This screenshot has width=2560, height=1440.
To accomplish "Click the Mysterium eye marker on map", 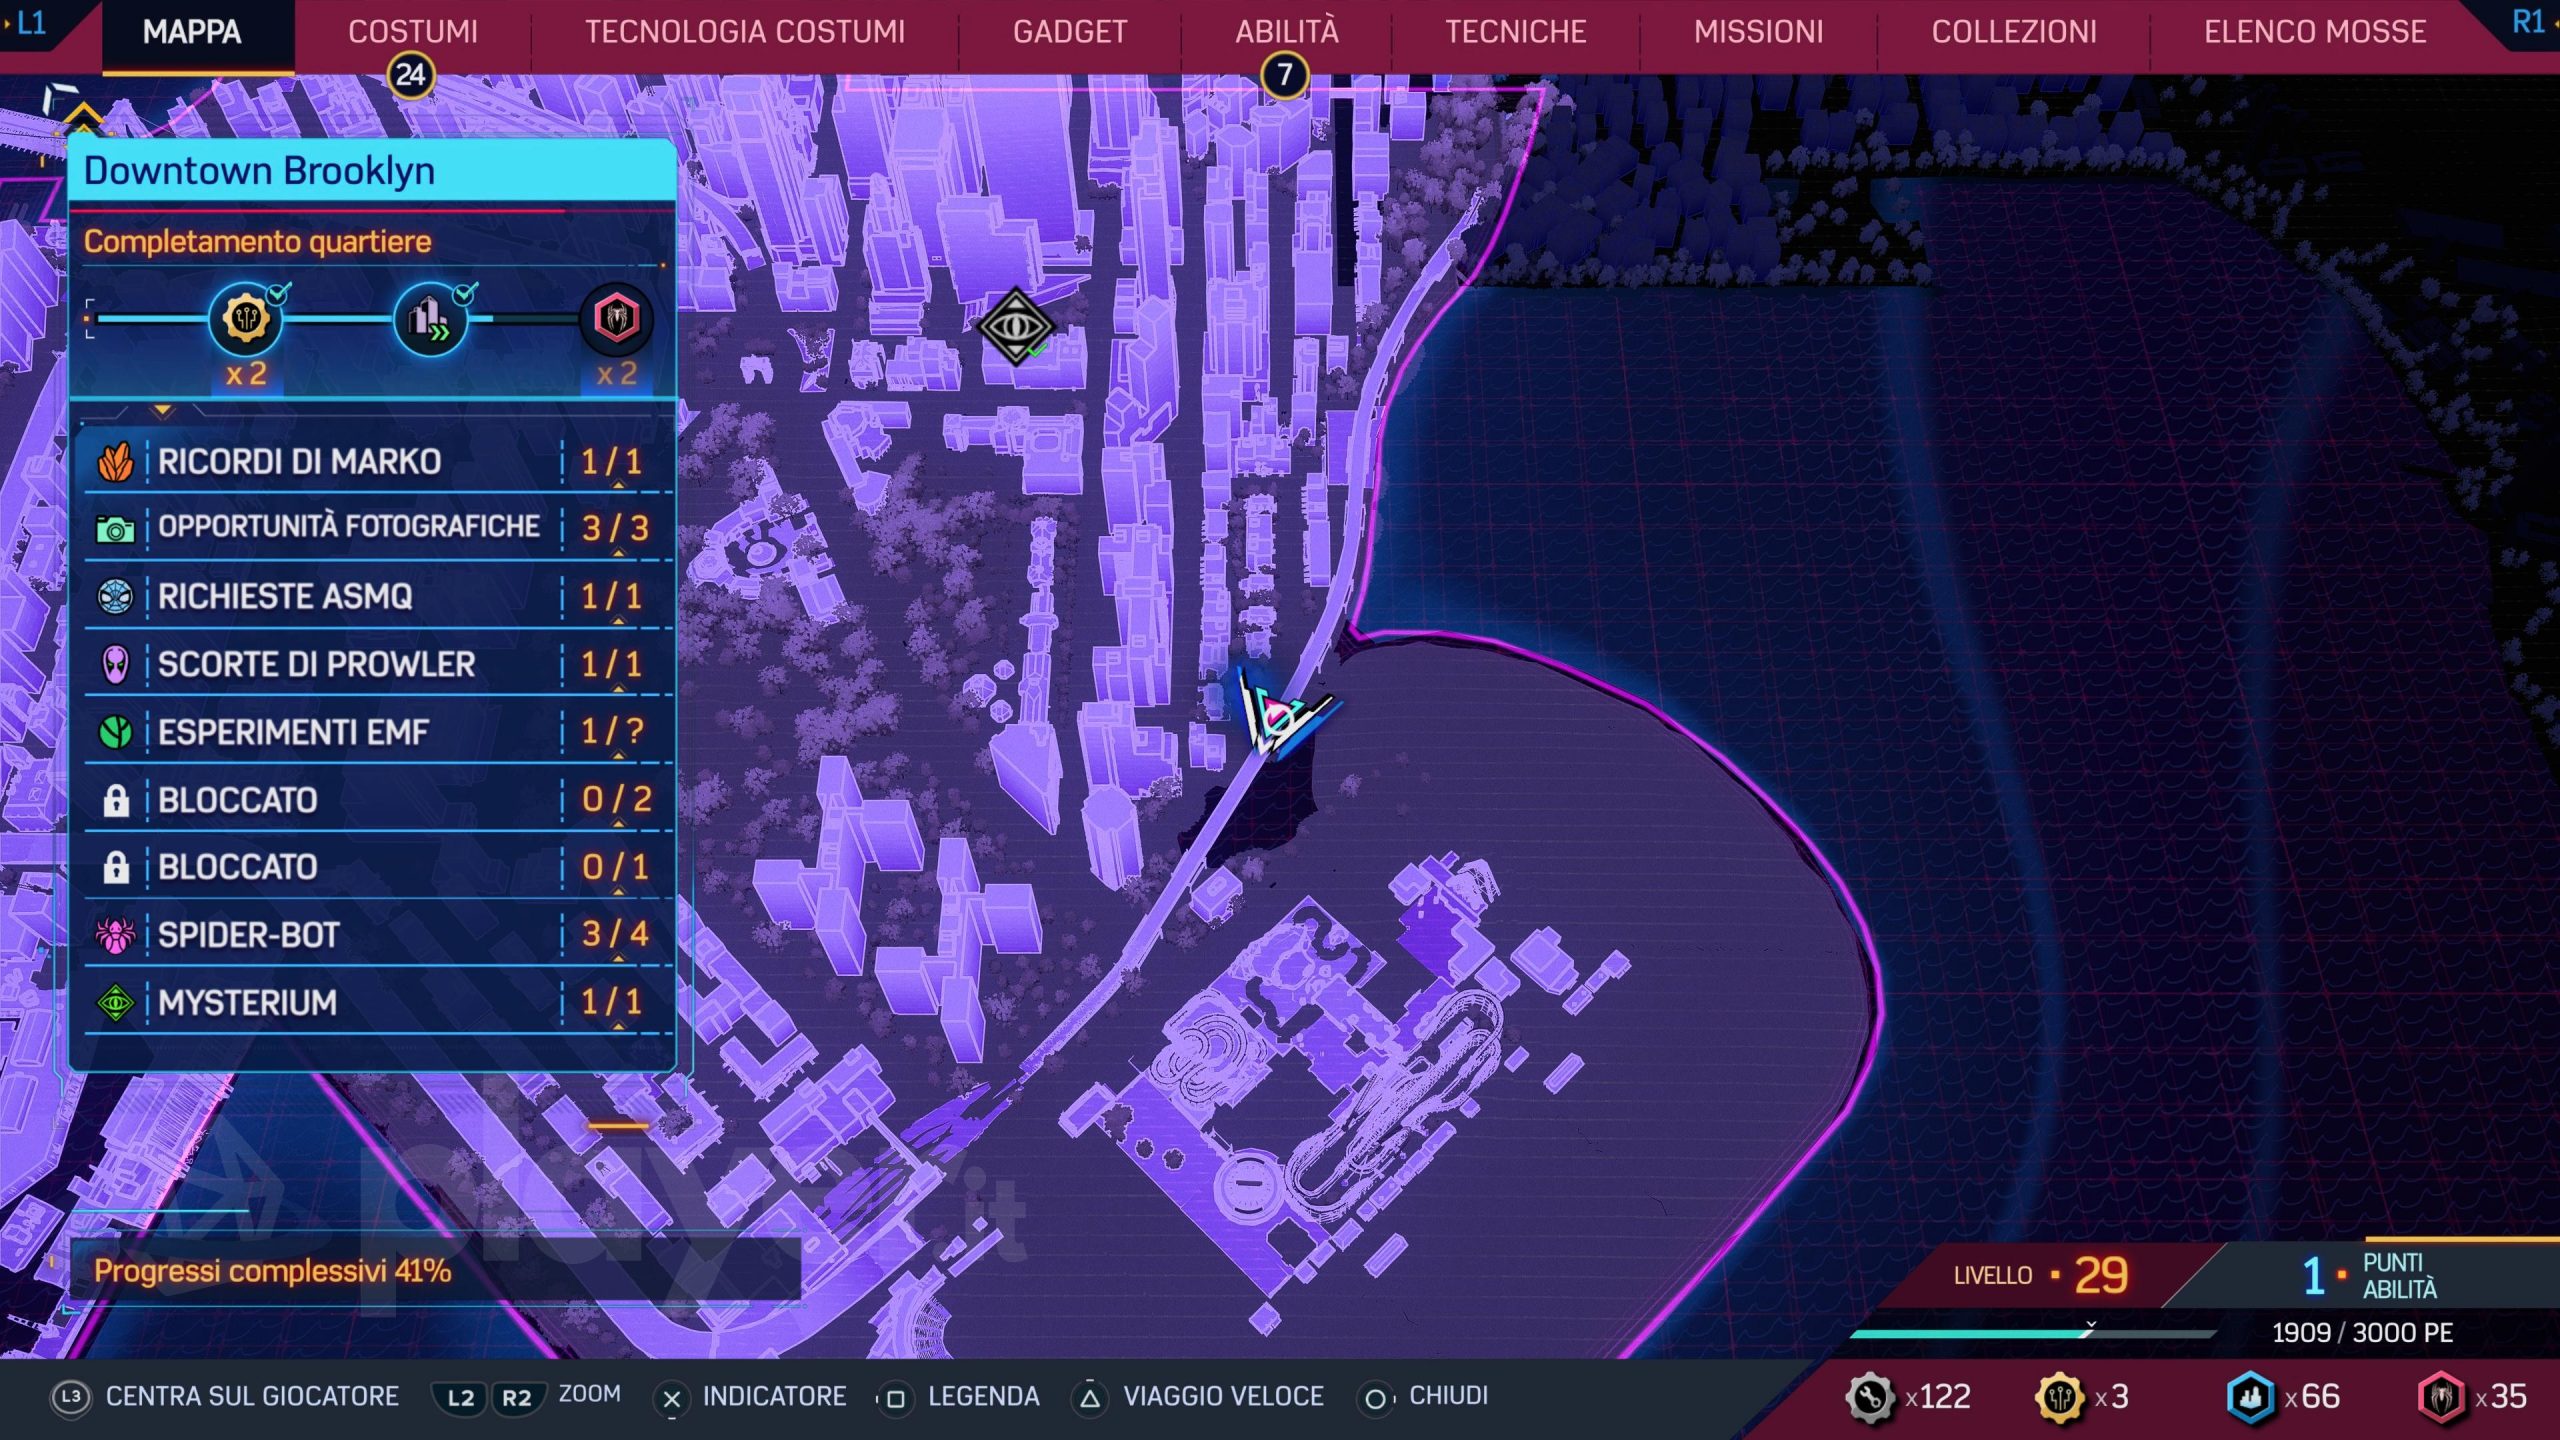I will coord(1015,326).
